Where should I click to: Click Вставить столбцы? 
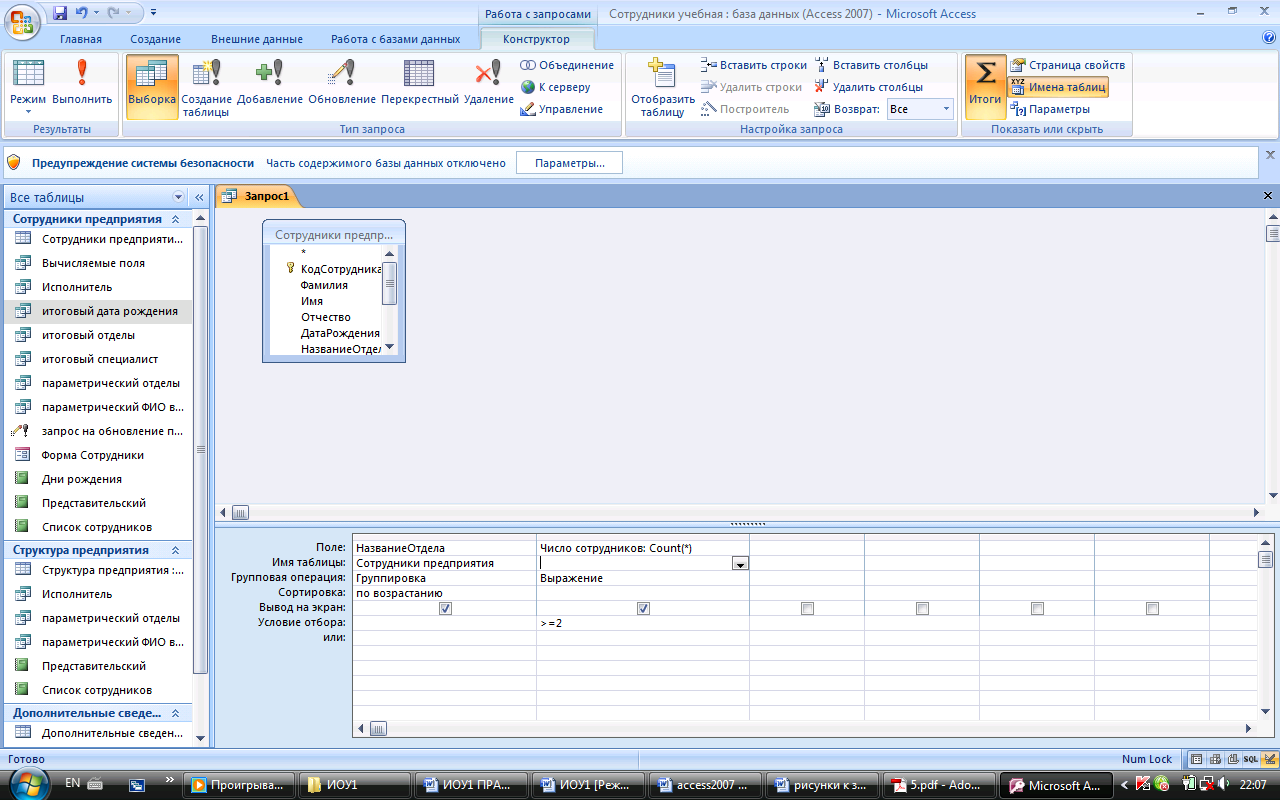871,65
